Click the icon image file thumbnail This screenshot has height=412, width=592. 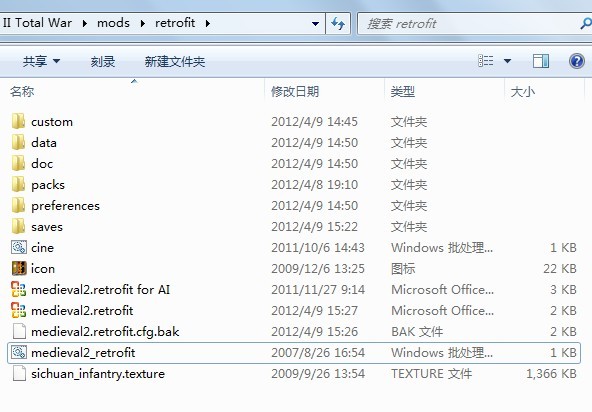tap(18, 268)
